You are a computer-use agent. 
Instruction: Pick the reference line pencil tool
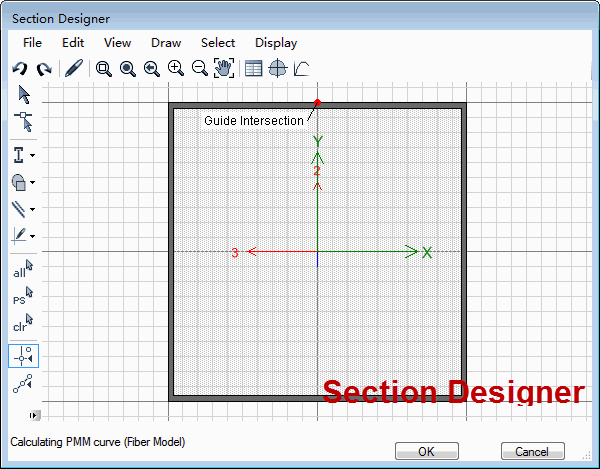(x=19, y=236)
